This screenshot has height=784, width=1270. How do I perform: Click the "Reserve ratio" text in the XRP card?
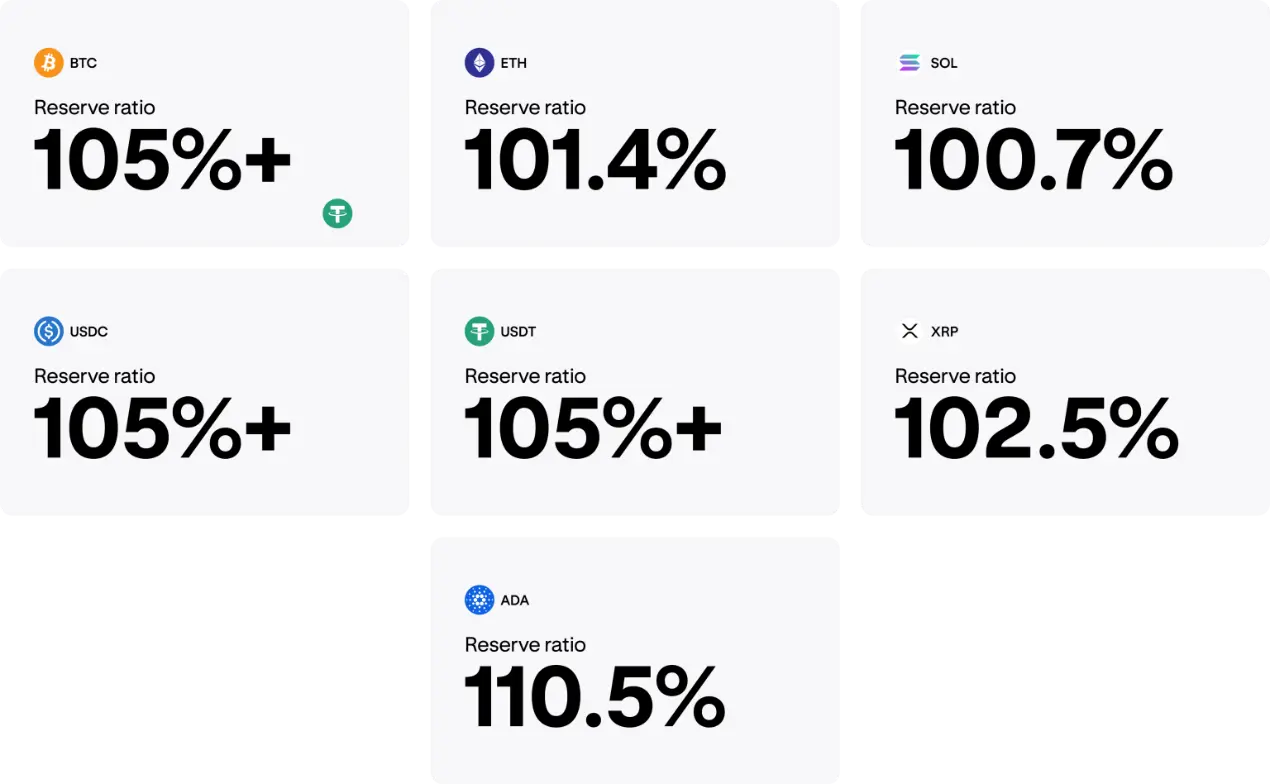[x=955, y=376]
